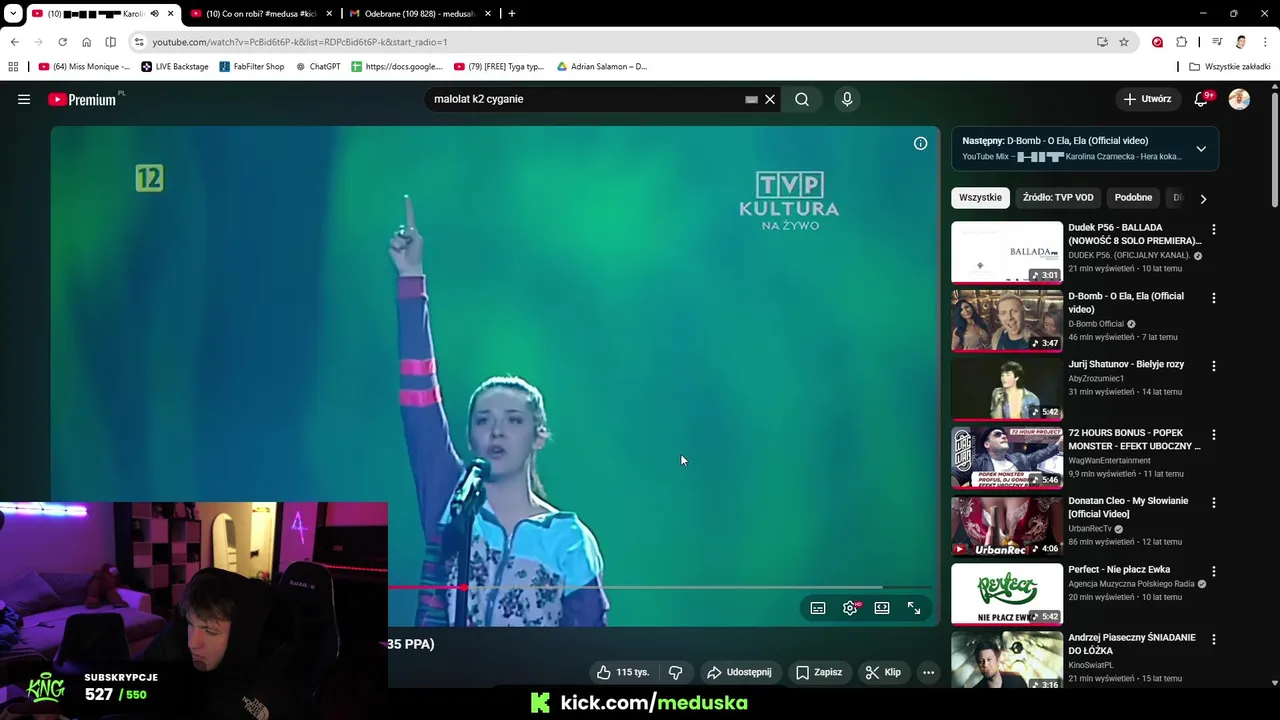1280x720 pixels.
Task: Open more actions menu below video
Action: point(928,672)
